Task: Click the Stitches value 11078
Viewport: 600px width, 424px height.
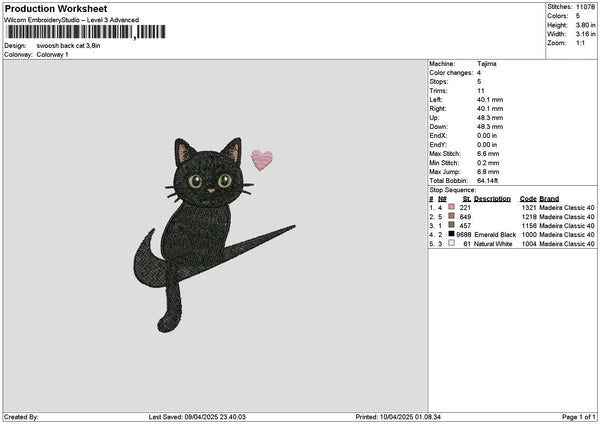Action: 585,7
